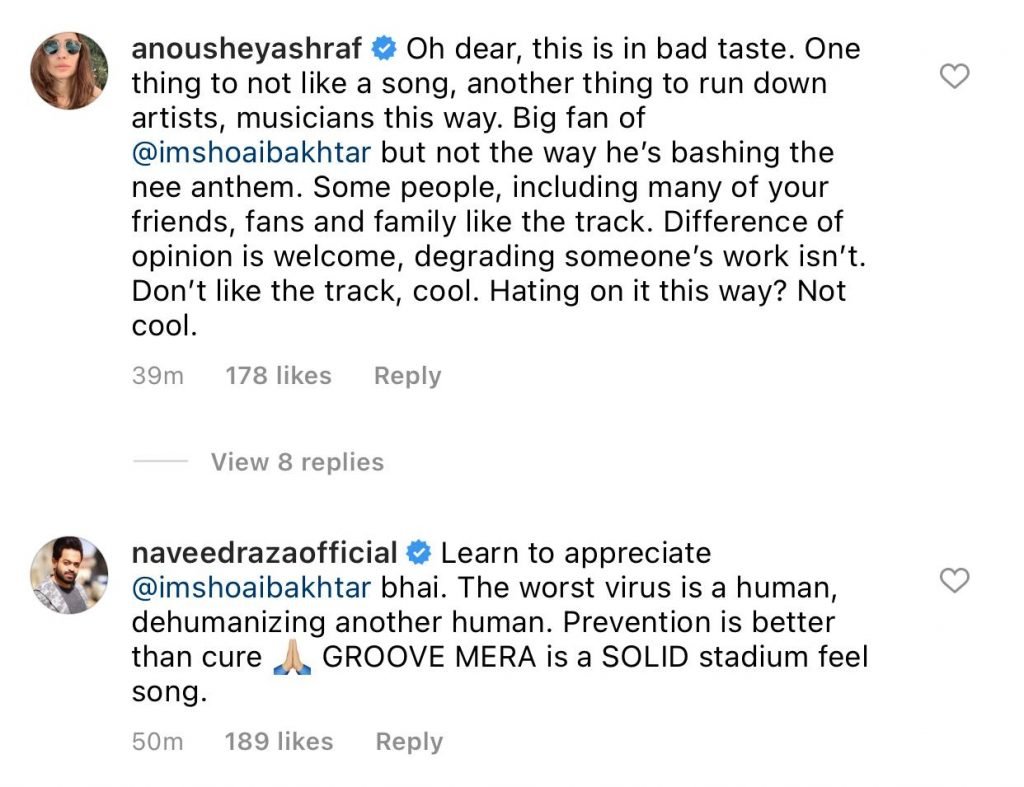Like anousheyashraf's comment with the heart
Viewport: 1024px width, 787px height.
tap(957, 75)
